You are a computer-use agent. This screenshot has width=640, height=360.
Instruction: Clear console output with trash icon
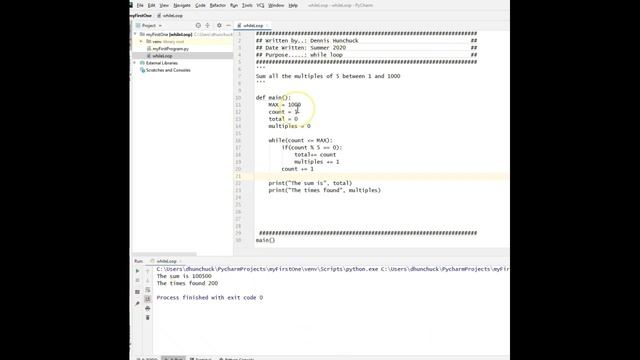click(148, 318)
